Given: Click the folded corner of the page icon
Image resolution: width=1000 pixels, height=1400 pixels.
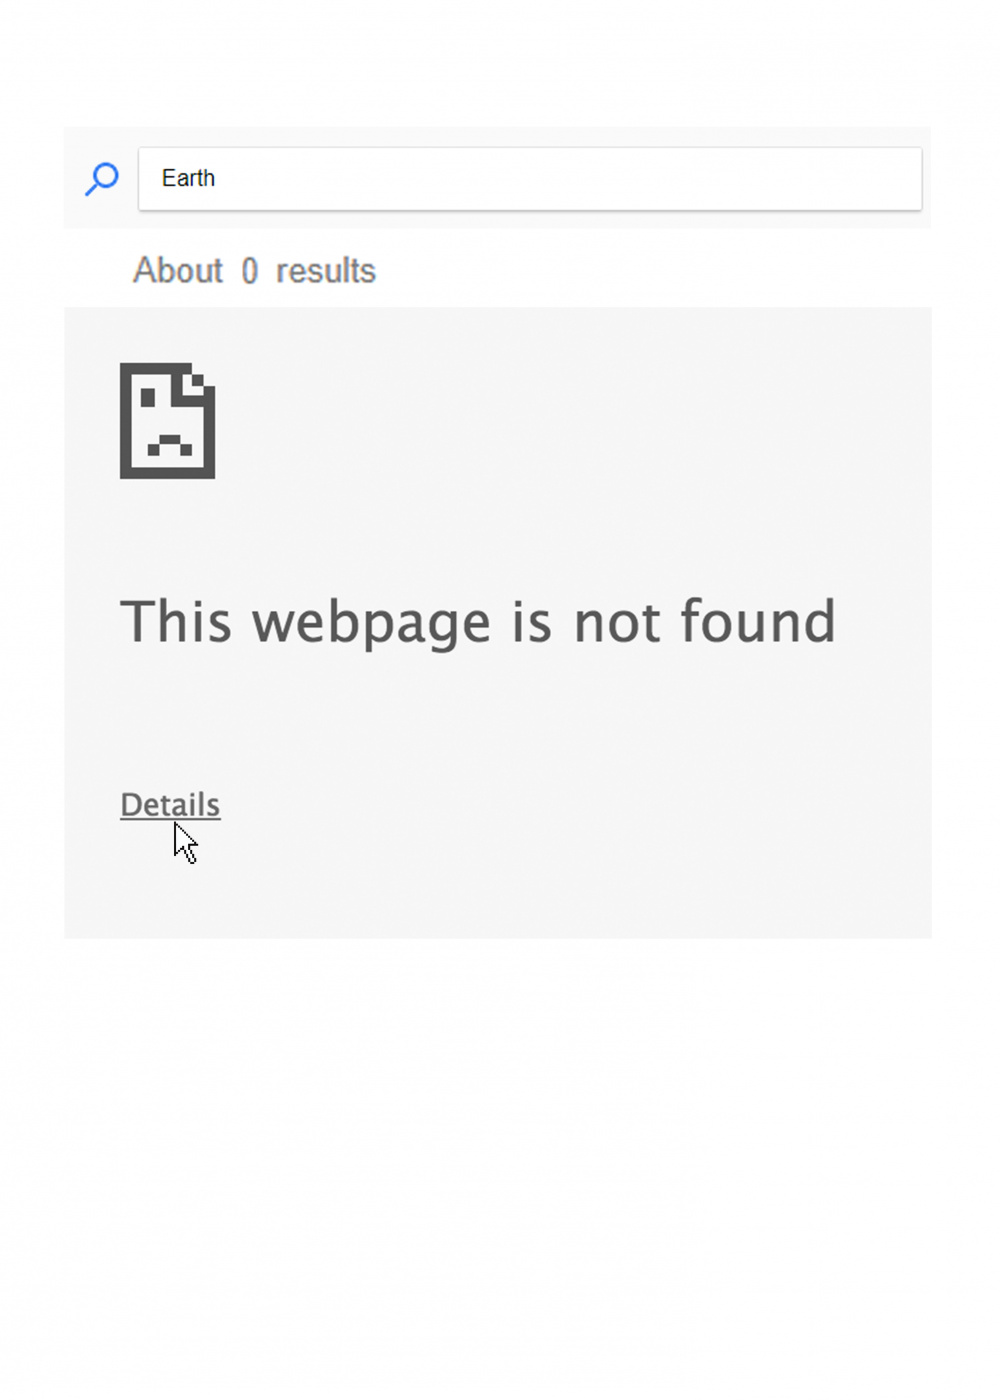Looking at the screenshot, I should [x=198, y=380].
